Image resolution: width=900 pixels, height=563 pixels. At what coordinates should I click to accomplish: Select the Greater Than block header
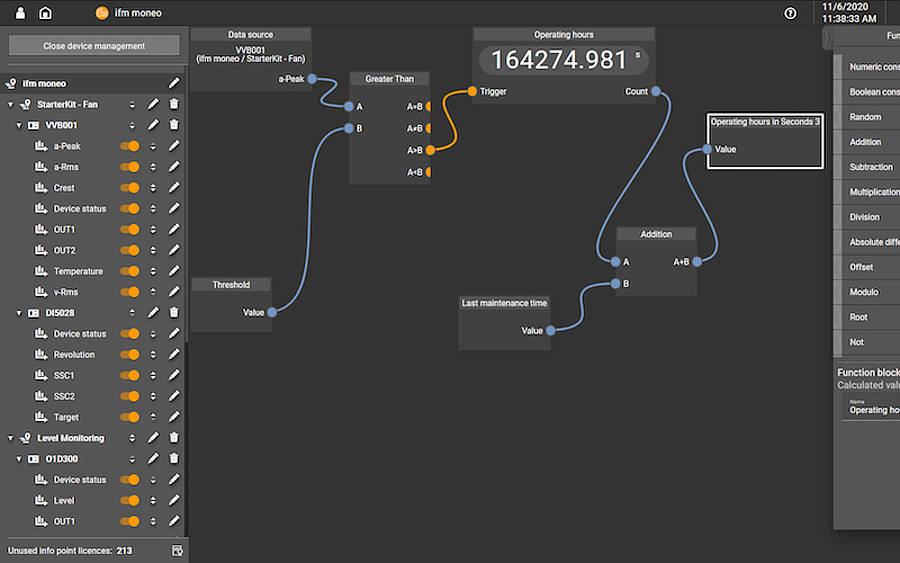(389, 79)
